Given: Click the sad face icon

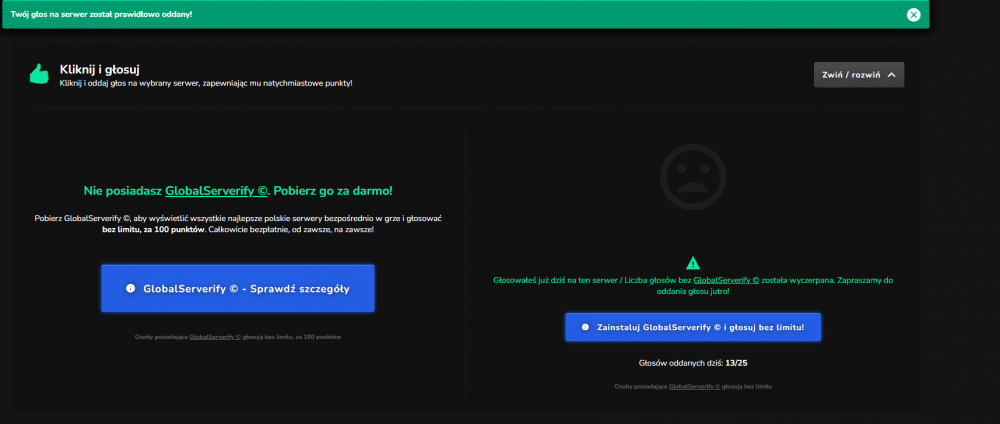Looking at the screenshot, I should 693,177.
